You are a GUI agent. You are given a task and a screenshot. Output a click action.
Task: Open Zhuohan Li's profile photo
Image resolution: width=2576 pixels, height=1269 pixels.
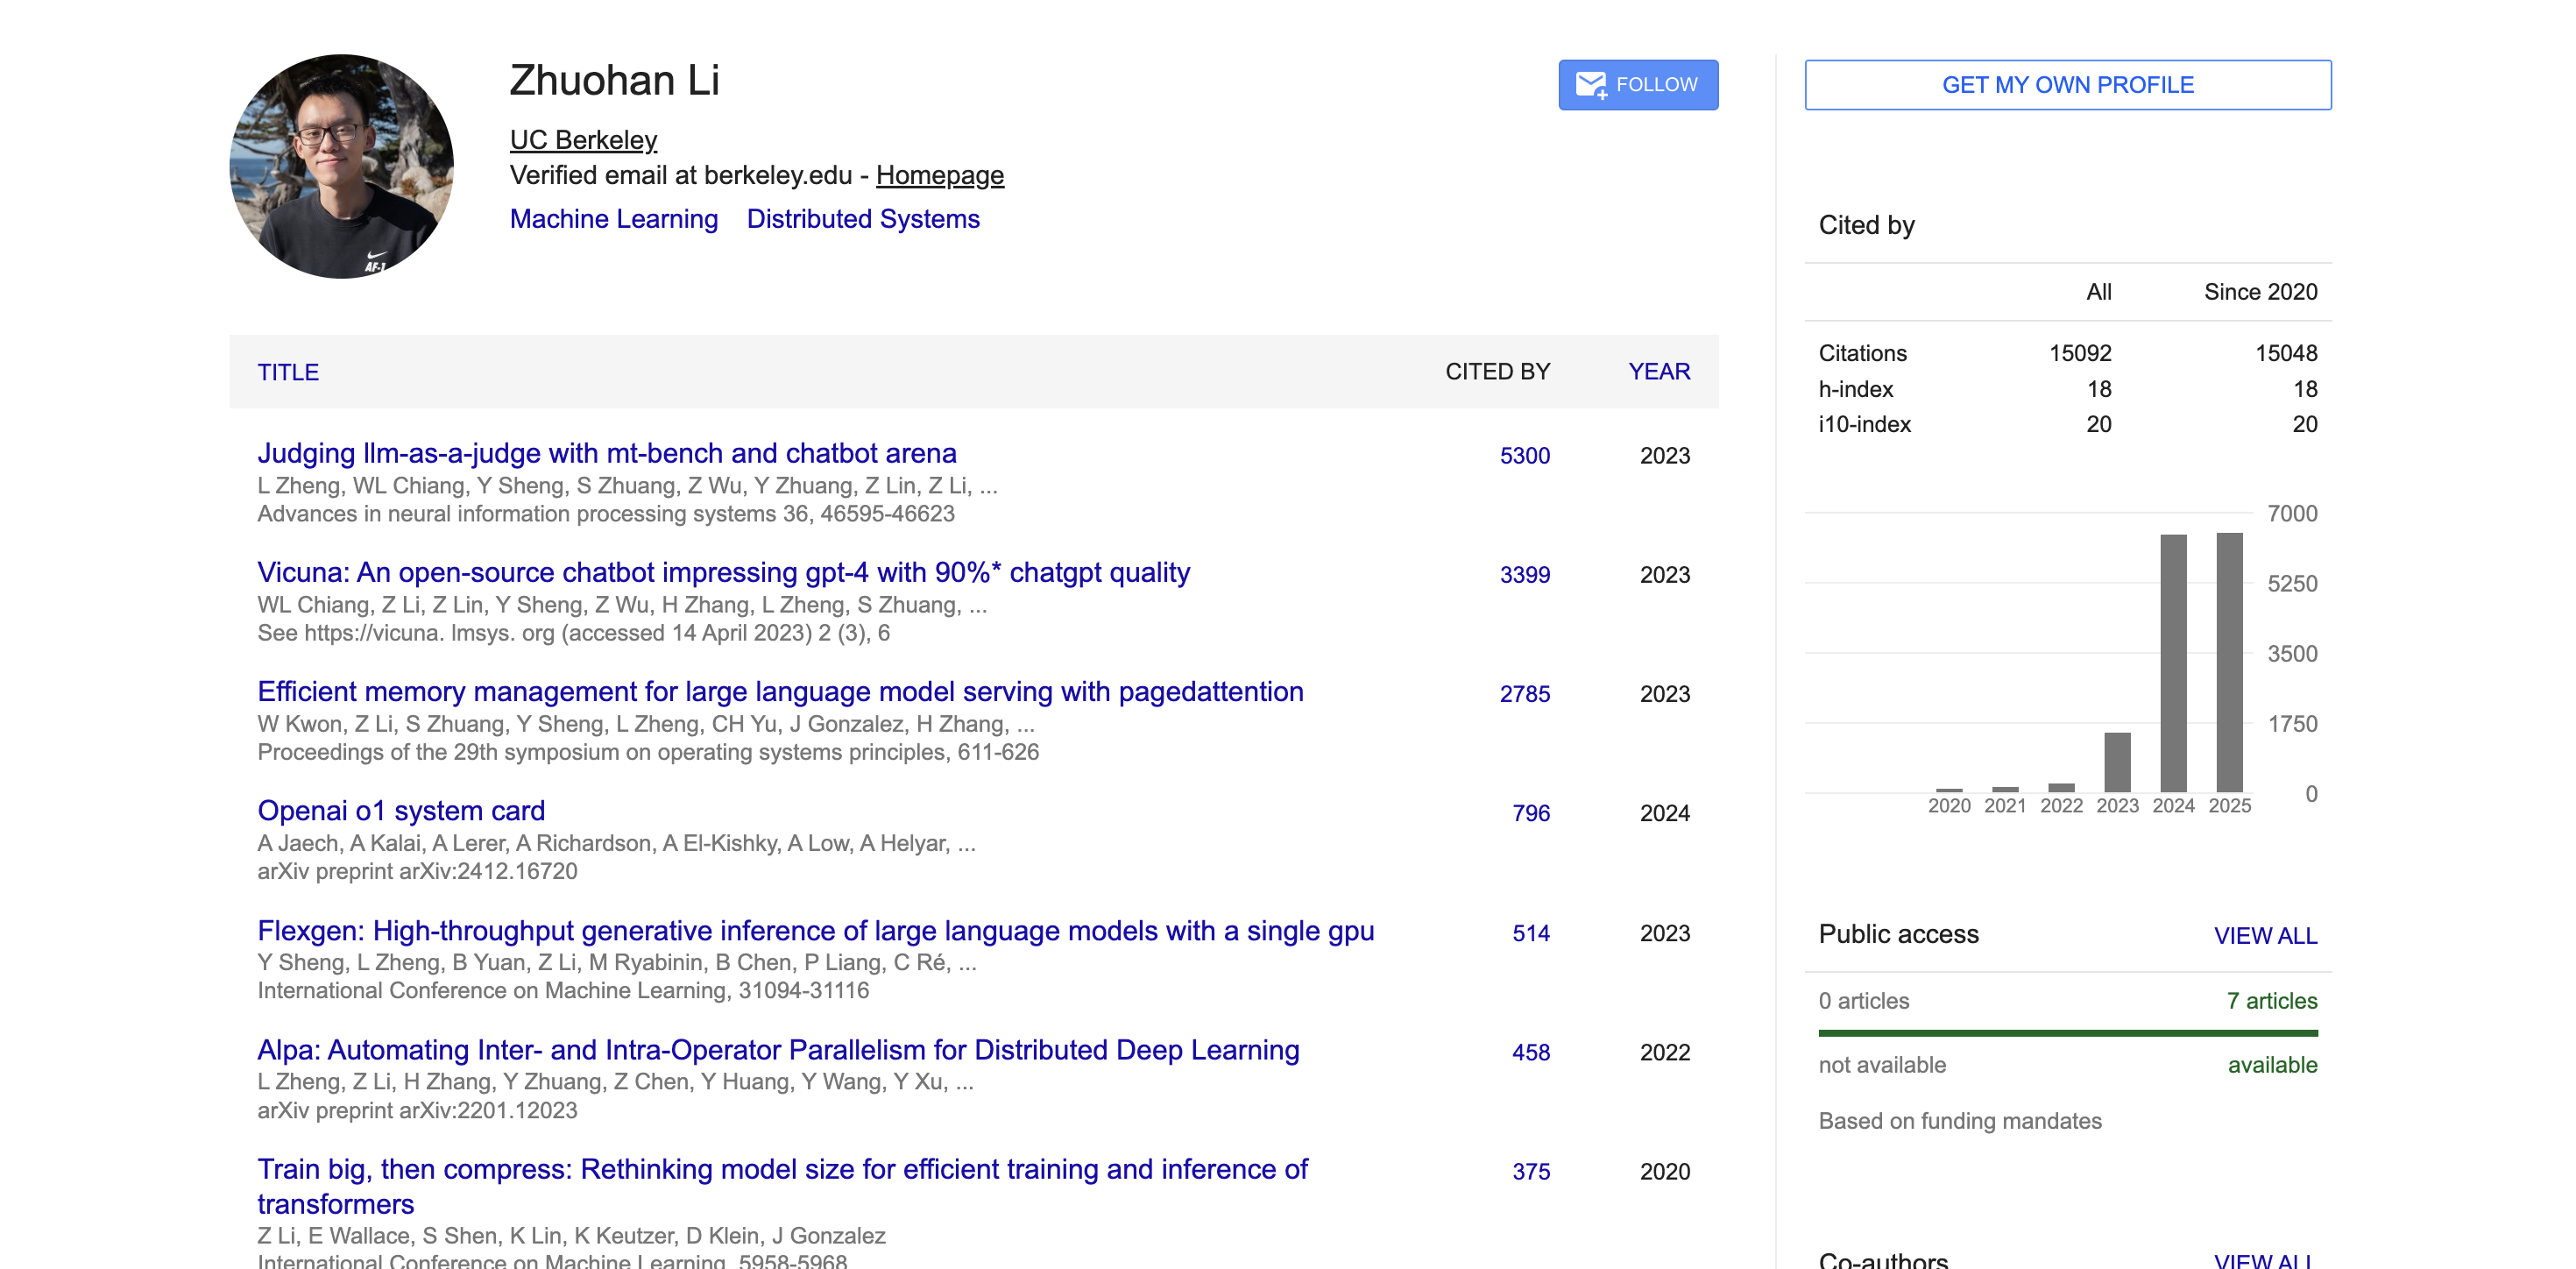pyautogui.click(x=341, y=167)
